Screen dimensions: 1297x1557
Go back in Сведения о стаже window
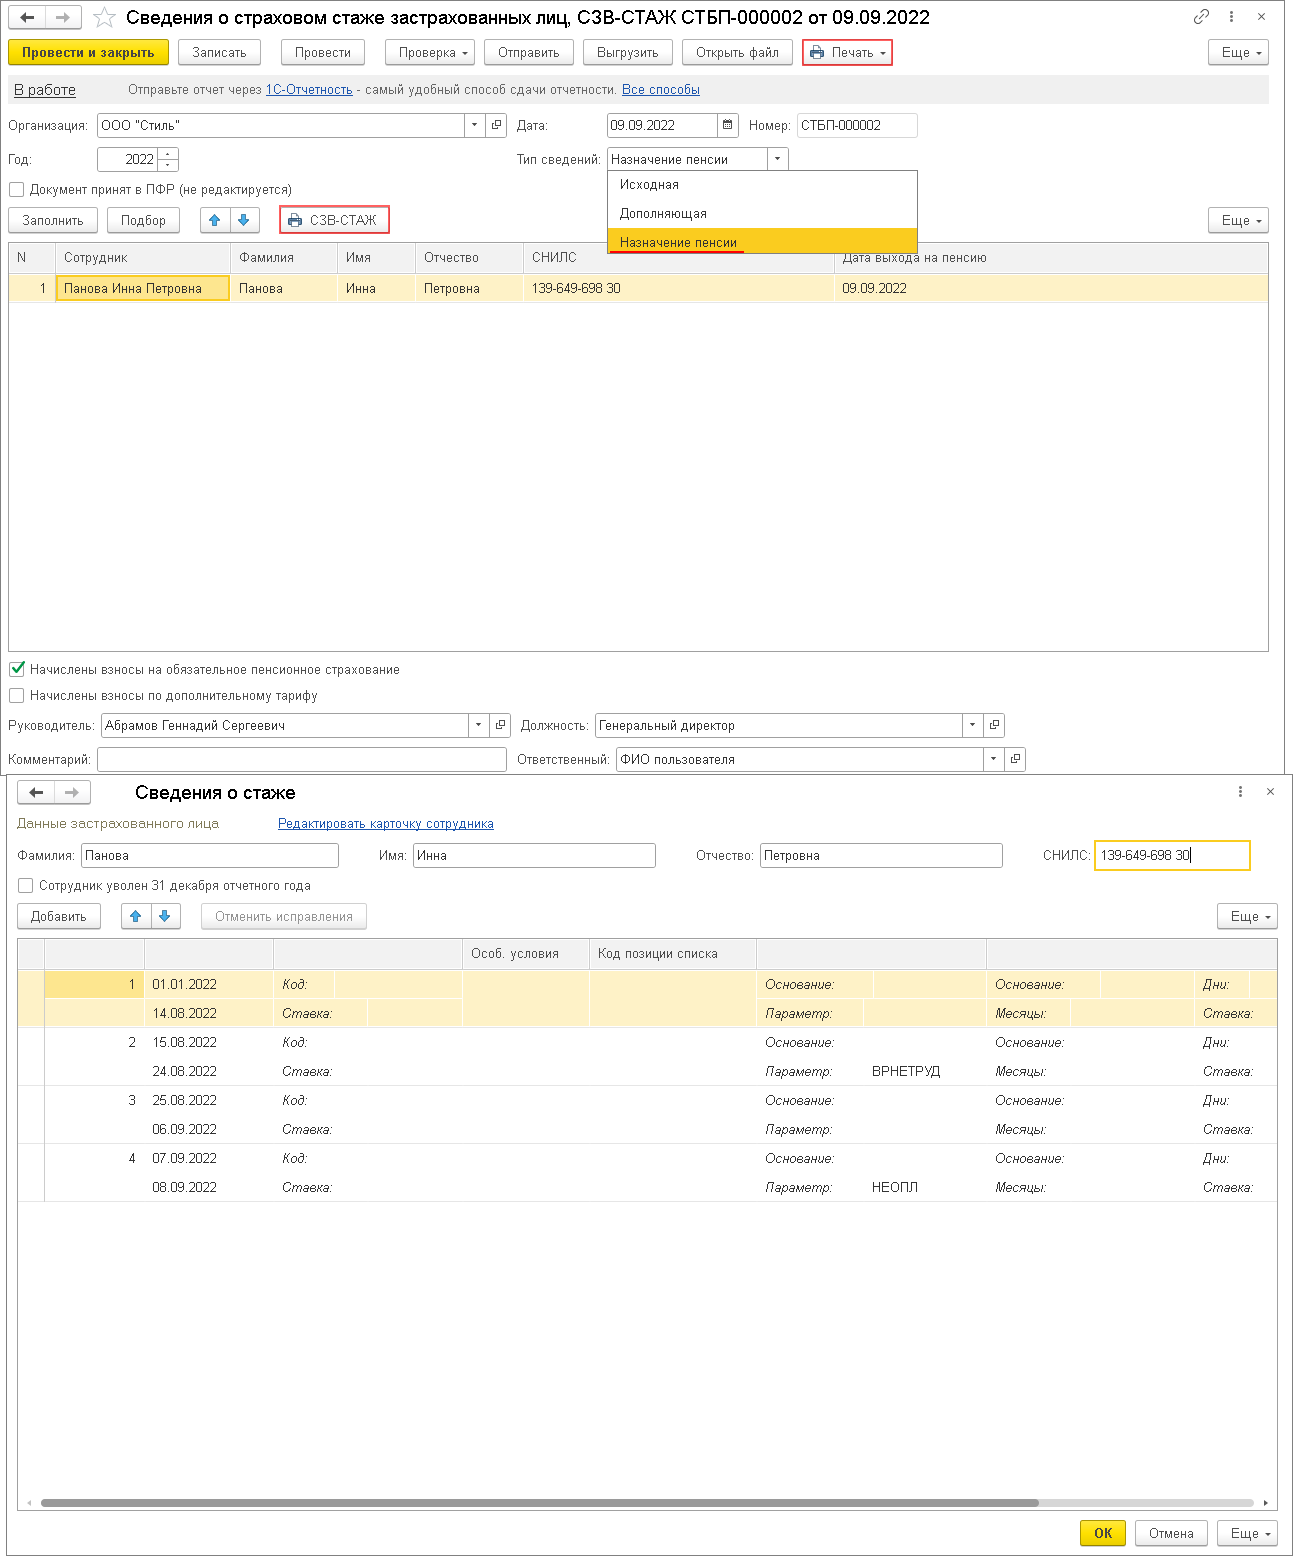coord(36,792)
